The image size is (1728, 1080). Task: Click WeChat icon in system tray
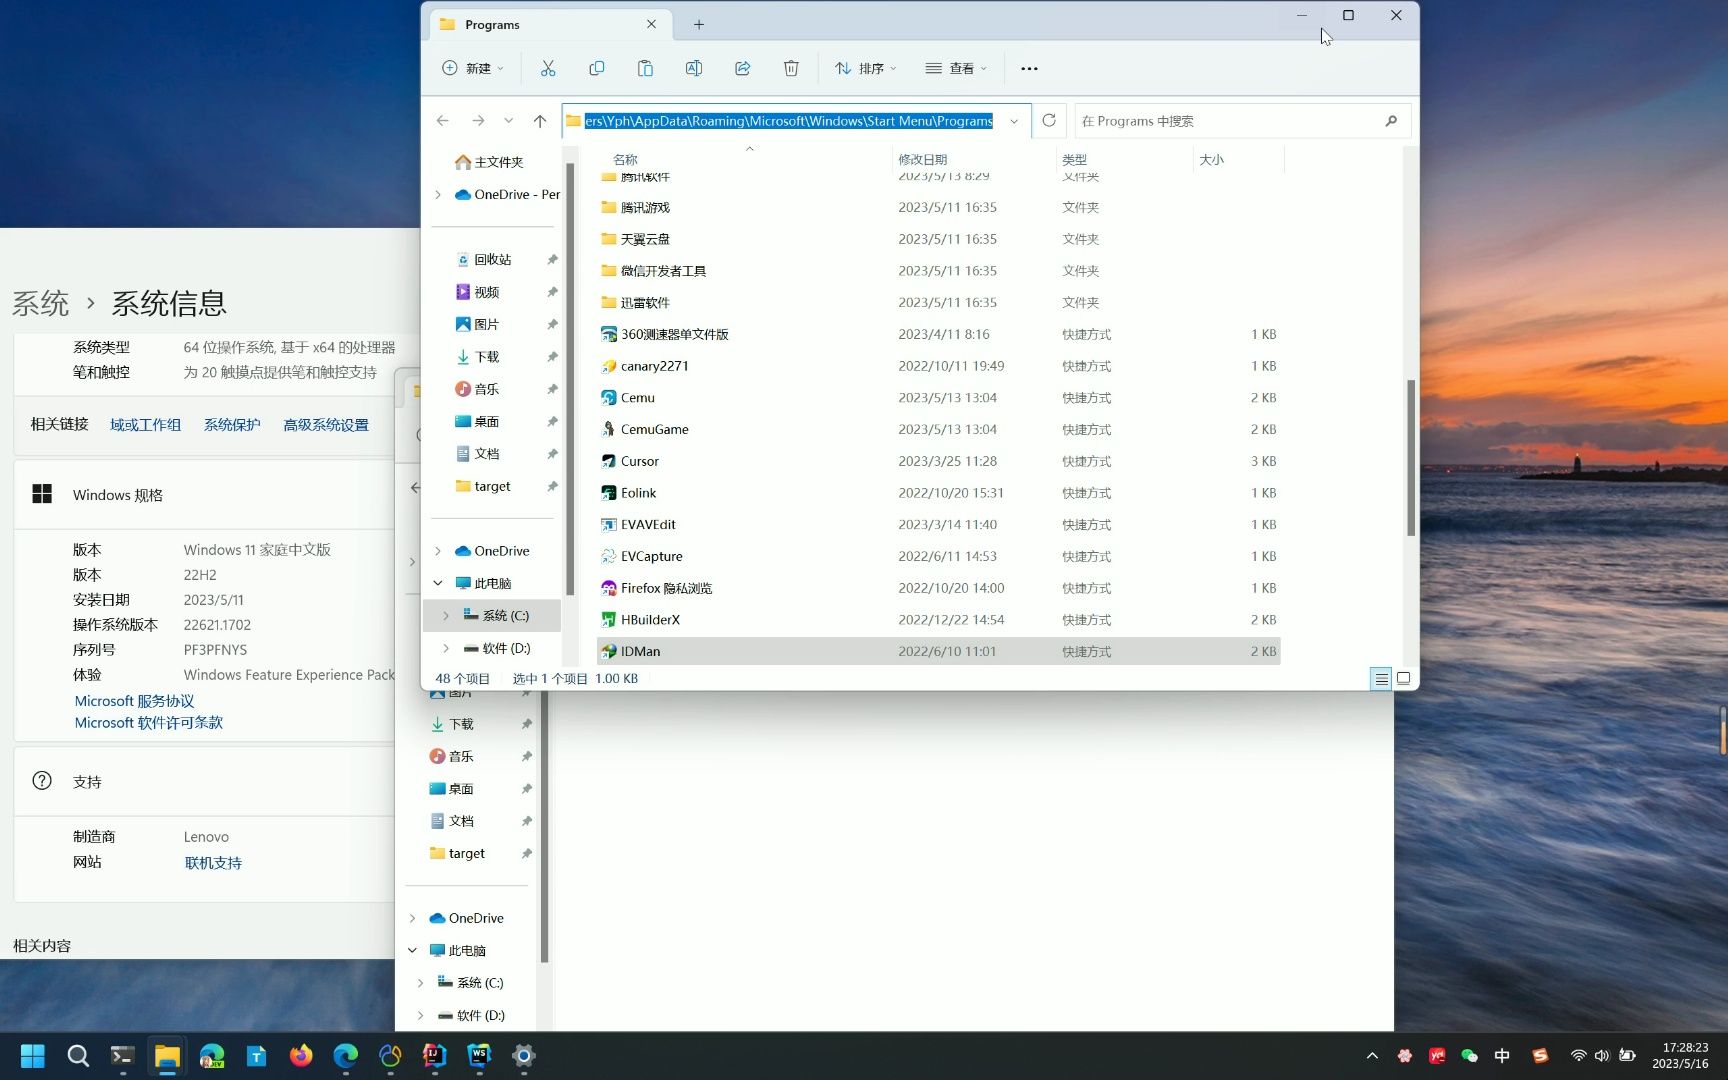click(x=1469, y=1056)
